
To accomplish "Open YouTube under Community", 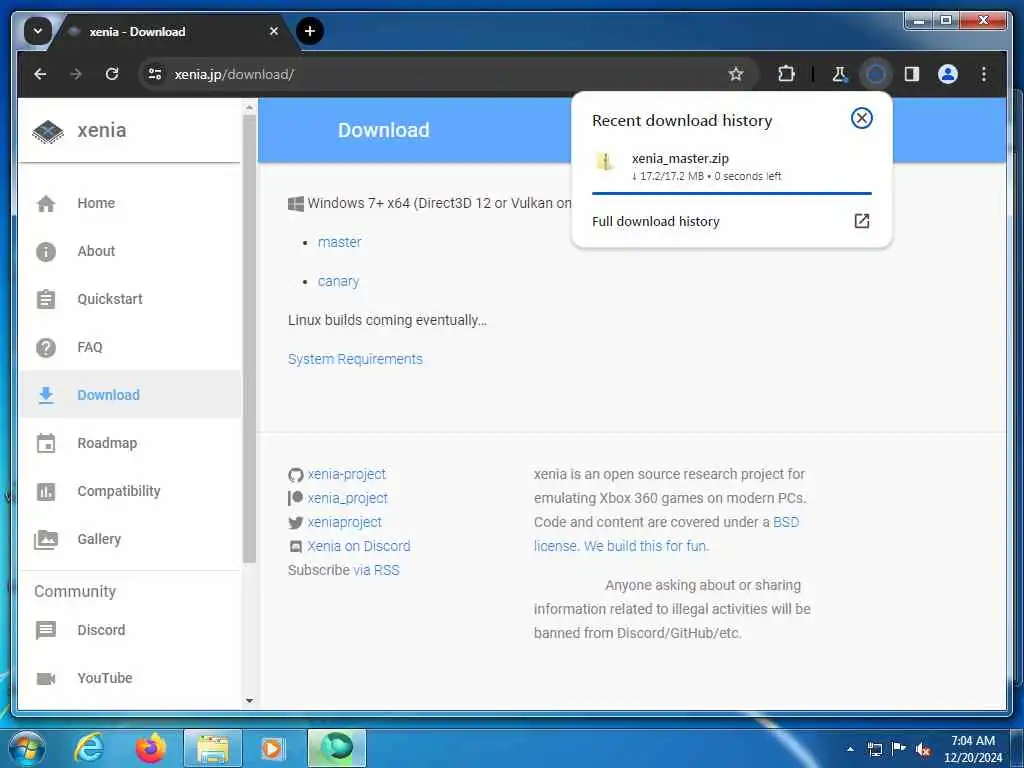I will (x=130, y=678).
